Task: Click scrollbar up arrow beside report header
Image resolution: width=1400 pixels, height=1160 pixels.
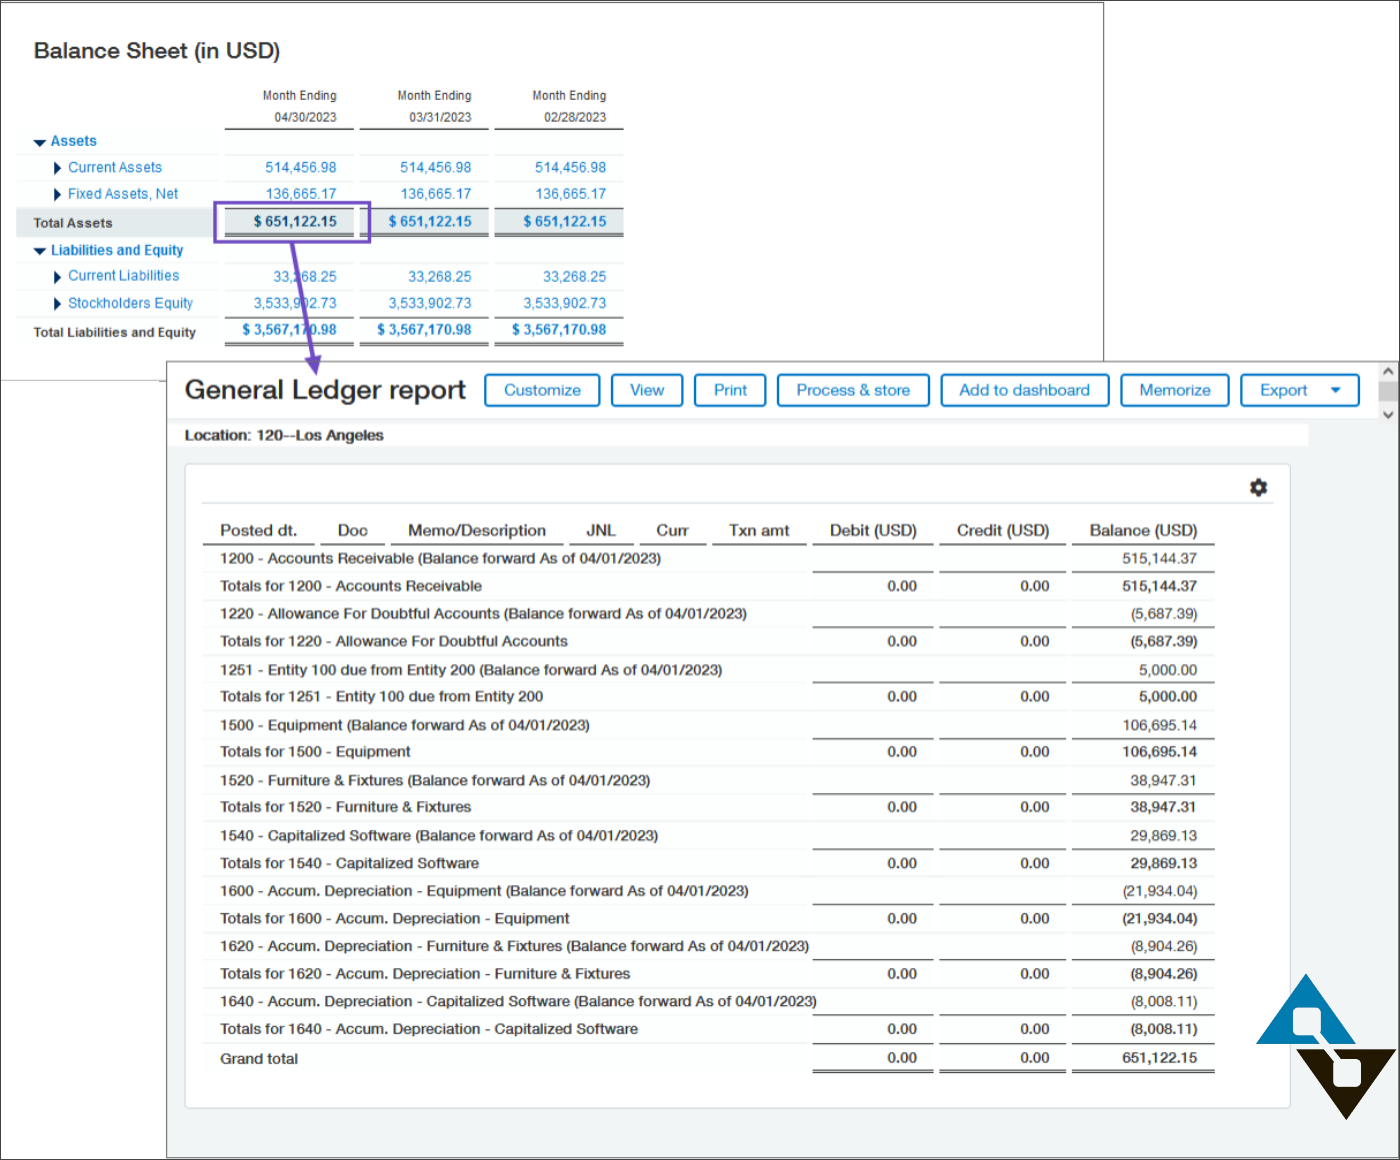Action: pyautogui.click(x=1388, y=371)
